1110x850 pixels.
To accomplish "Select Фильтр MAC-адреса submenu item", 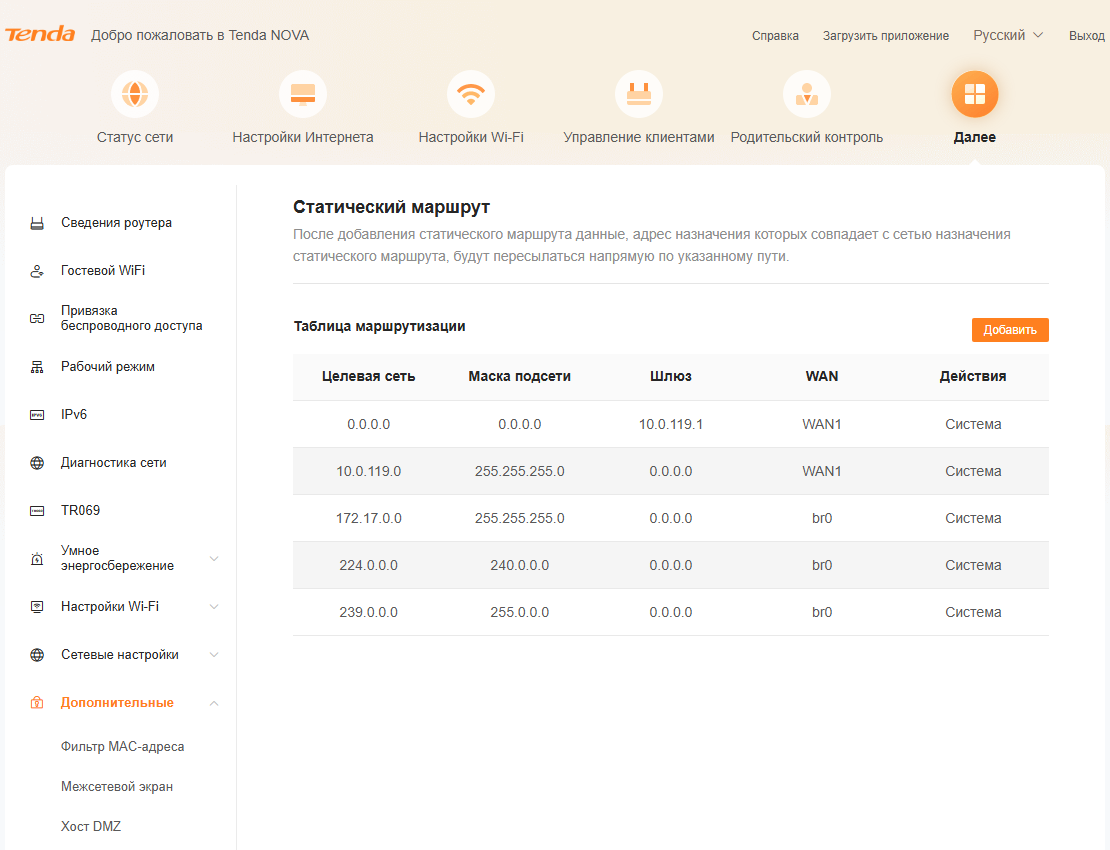I will click(x=122, y=747).
